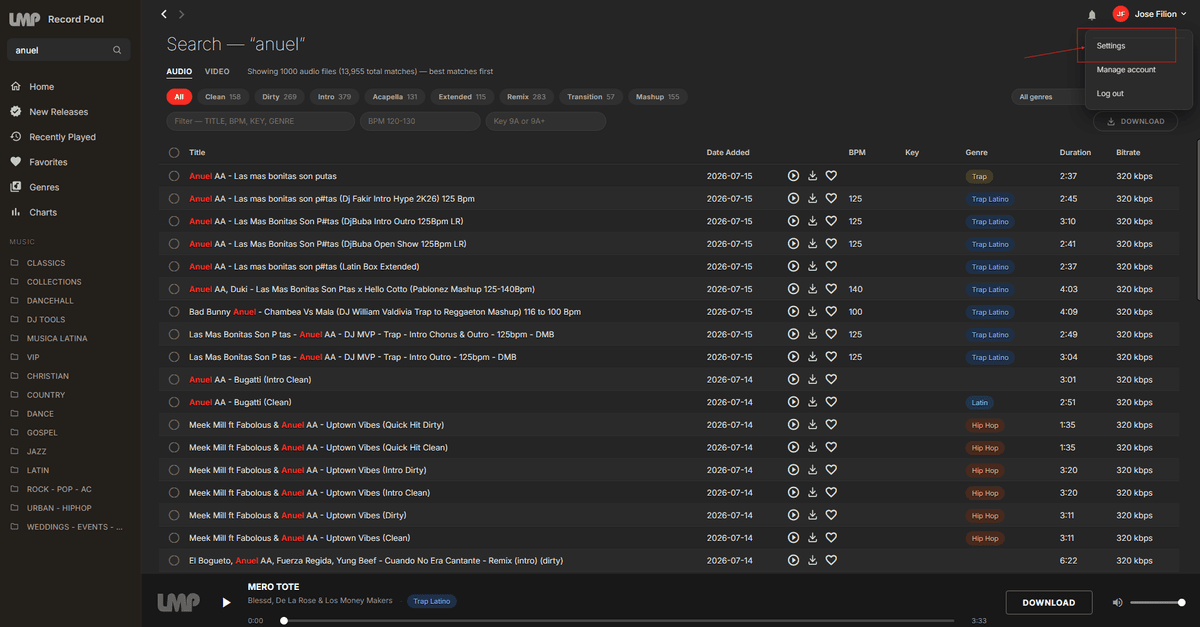Favorite 'Cuando No Era Cantante' remix
1200x627 pixels.
(831, 561)
